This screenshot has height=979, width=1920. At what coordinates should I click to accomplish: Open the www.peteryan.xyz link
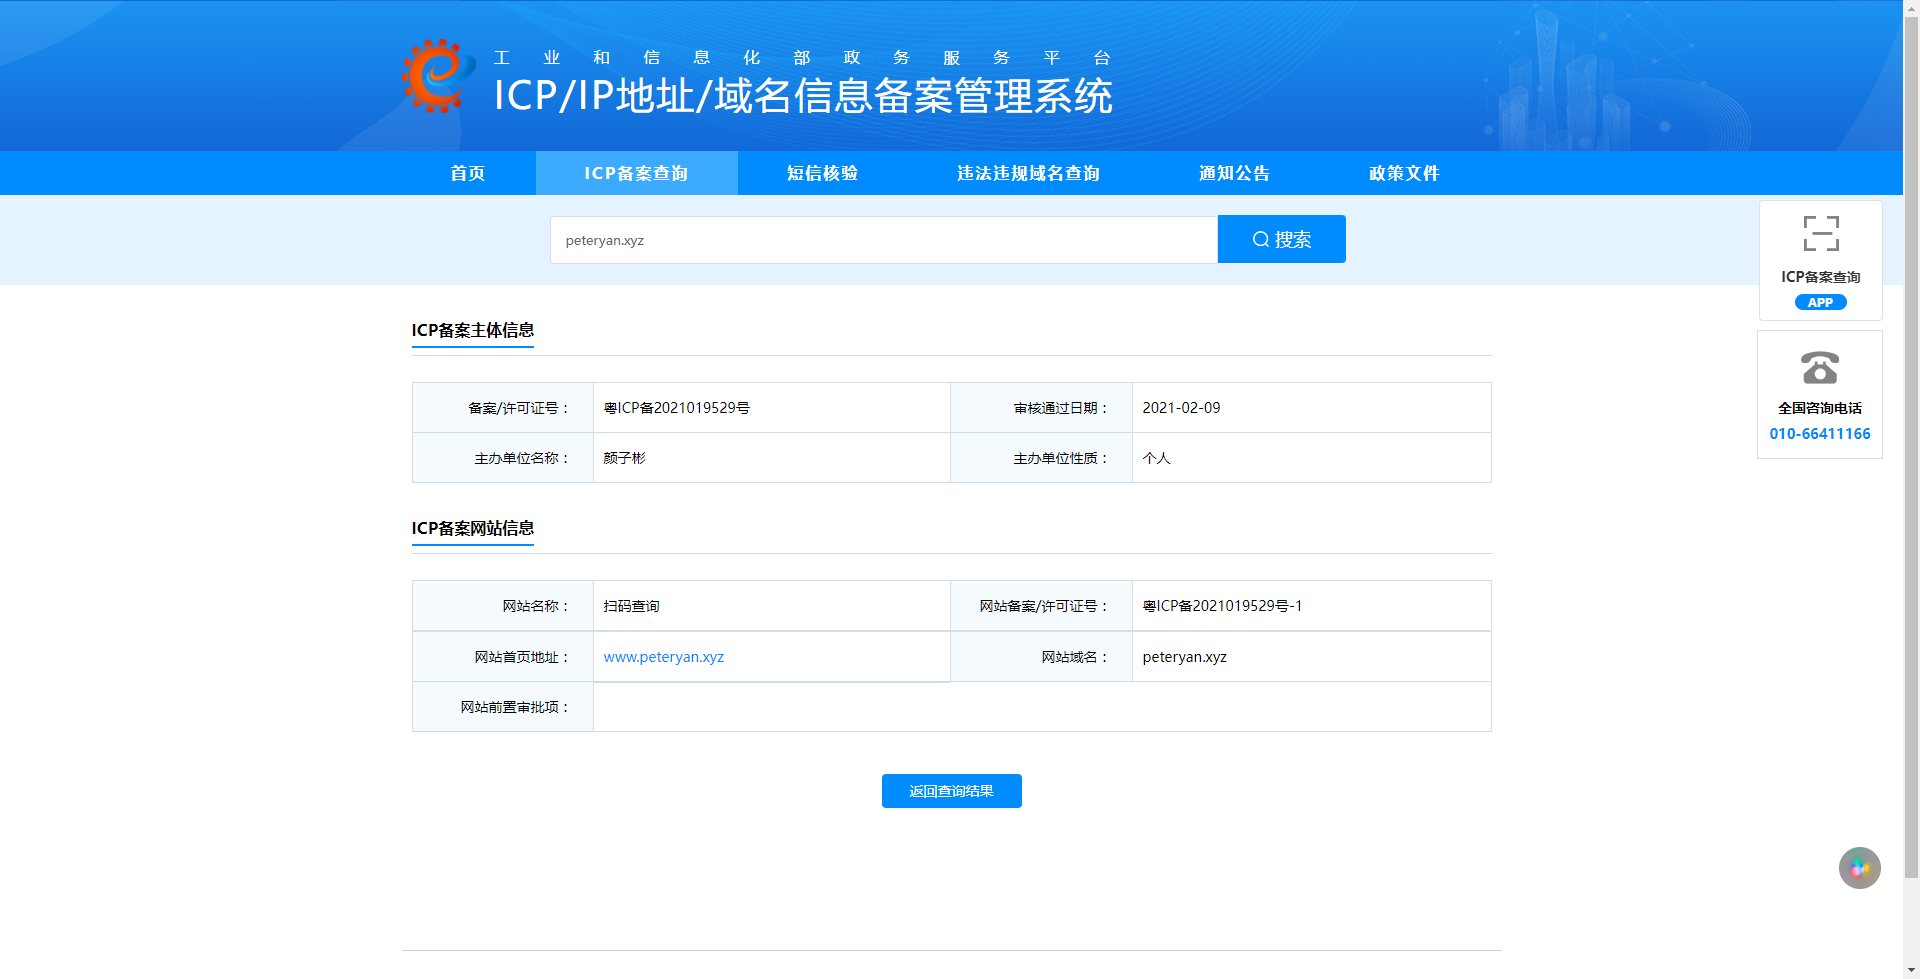pyautogui.click(x=664, y=657)
